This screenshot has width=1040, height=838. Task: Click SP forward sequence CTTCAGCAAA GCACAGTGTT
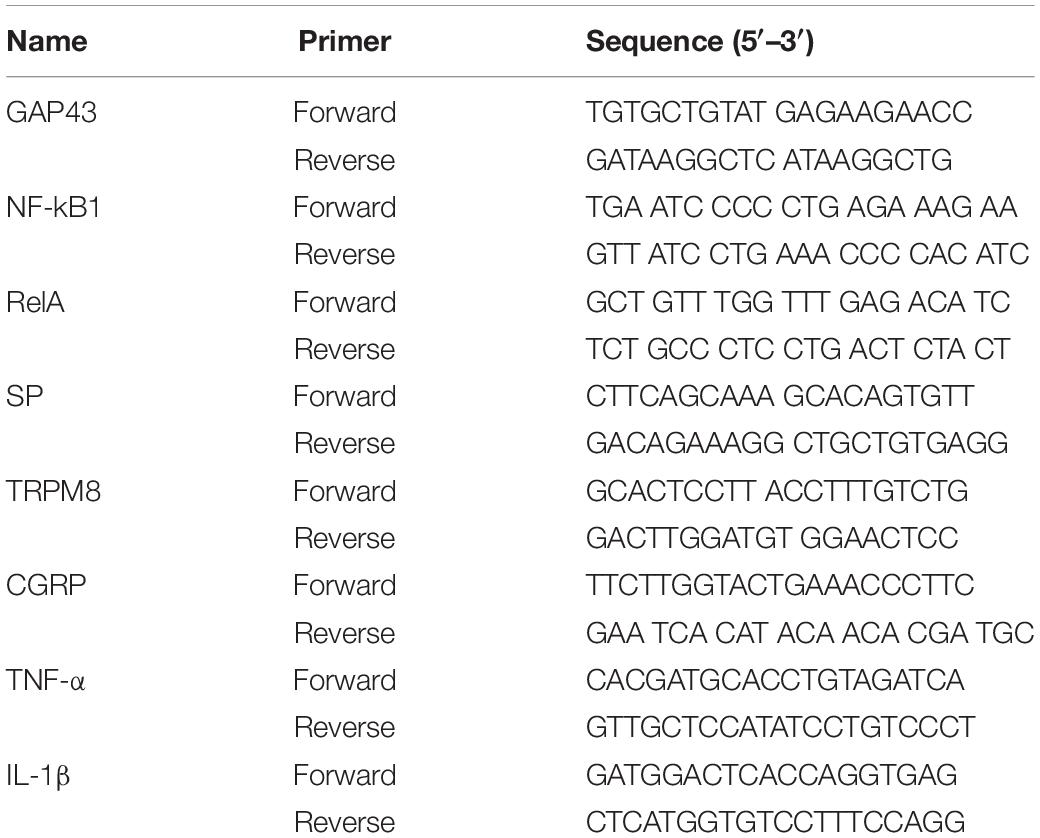[x=780, y=396]
